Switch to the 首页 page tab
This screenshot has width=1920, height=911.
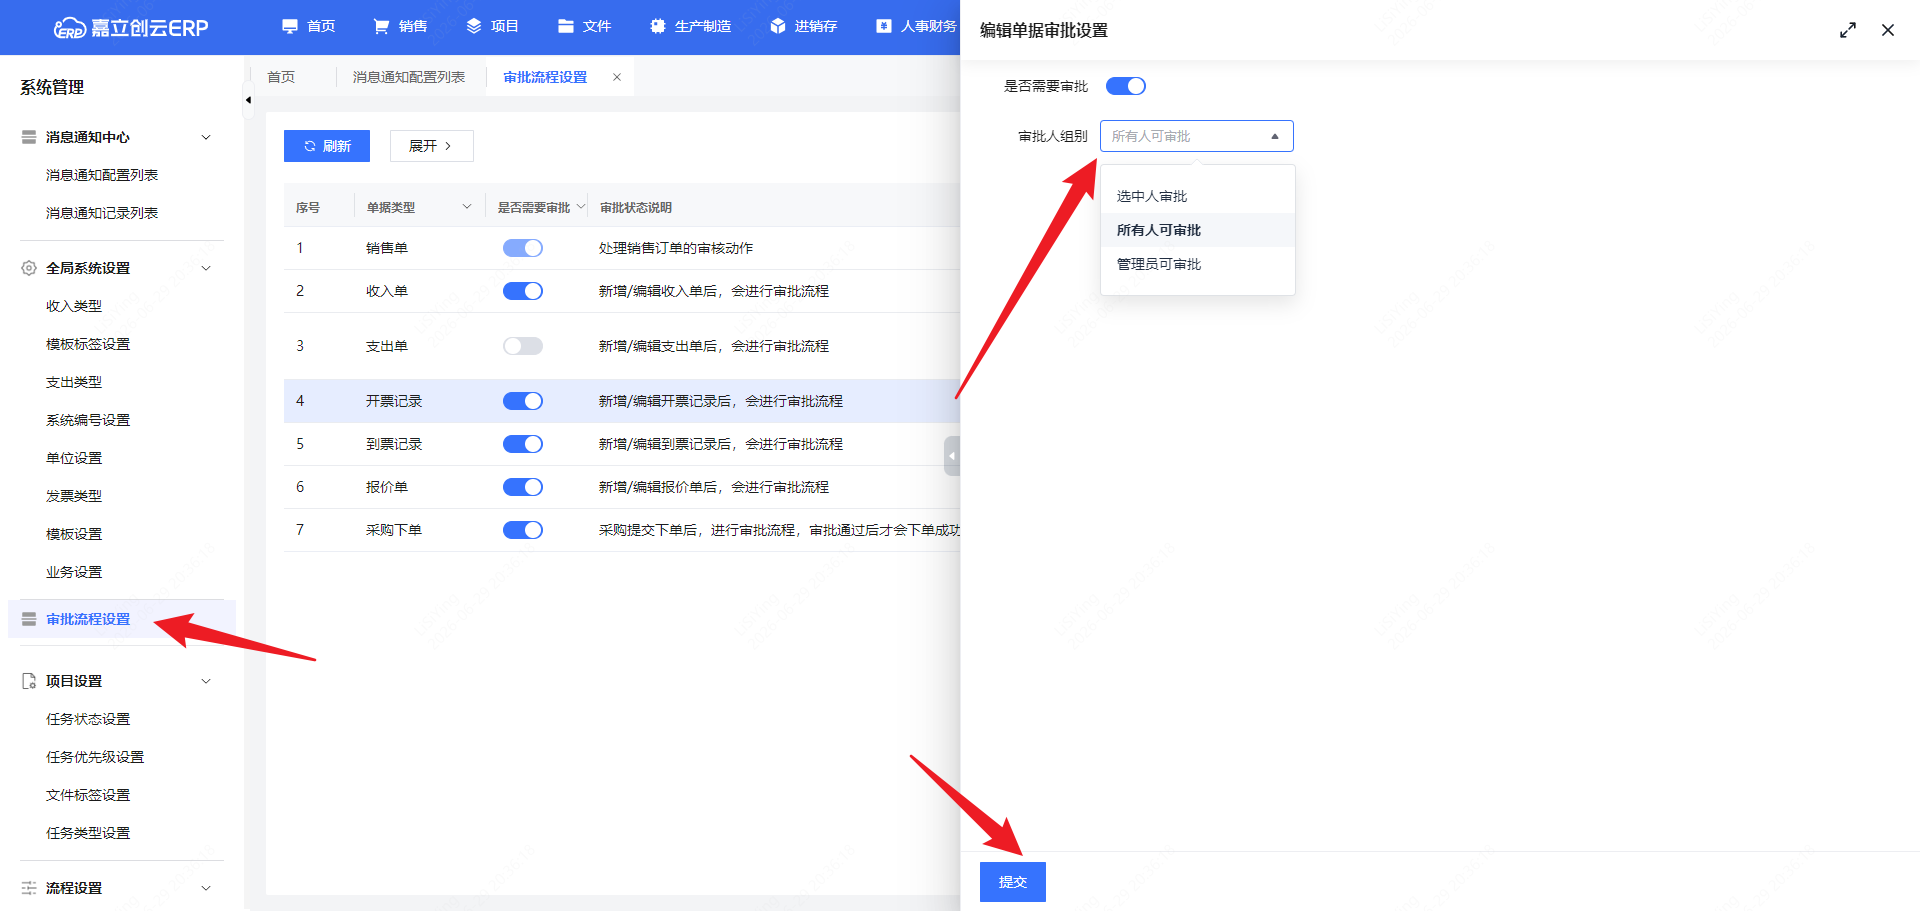click(x=281, y=77)
